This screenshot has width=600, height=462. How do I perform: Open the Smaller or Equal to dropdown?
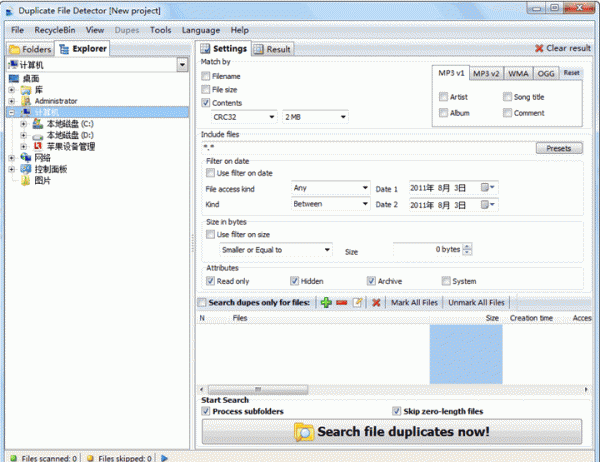click(276, 250)
